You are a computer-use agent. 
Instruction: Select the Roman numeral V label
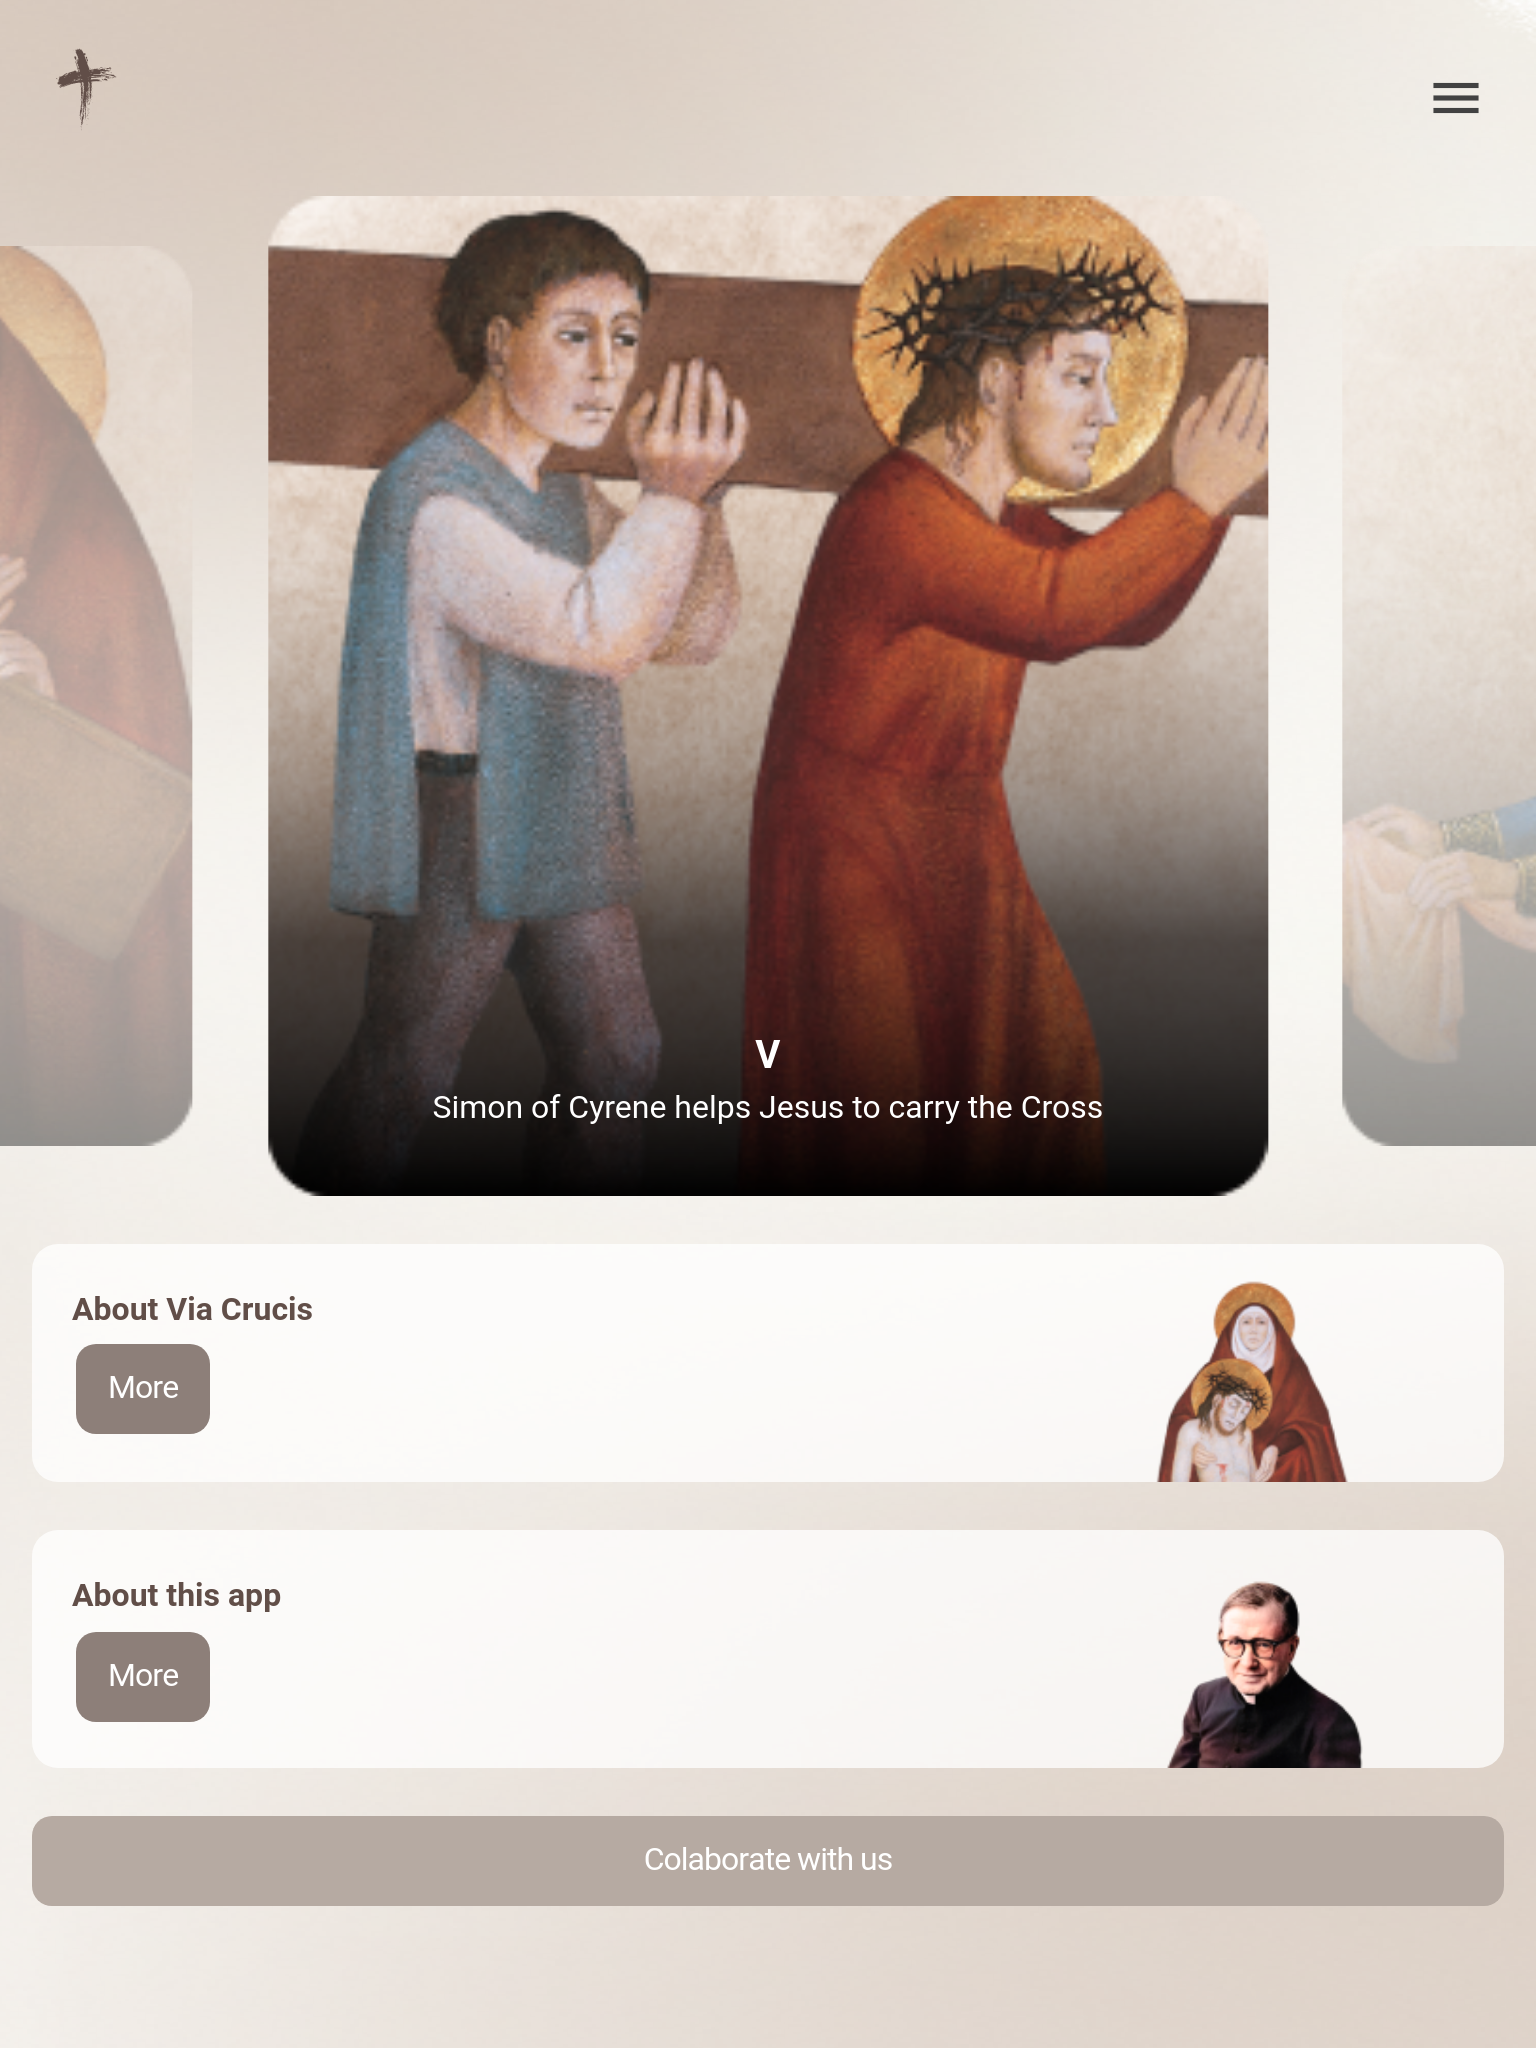767,1054
